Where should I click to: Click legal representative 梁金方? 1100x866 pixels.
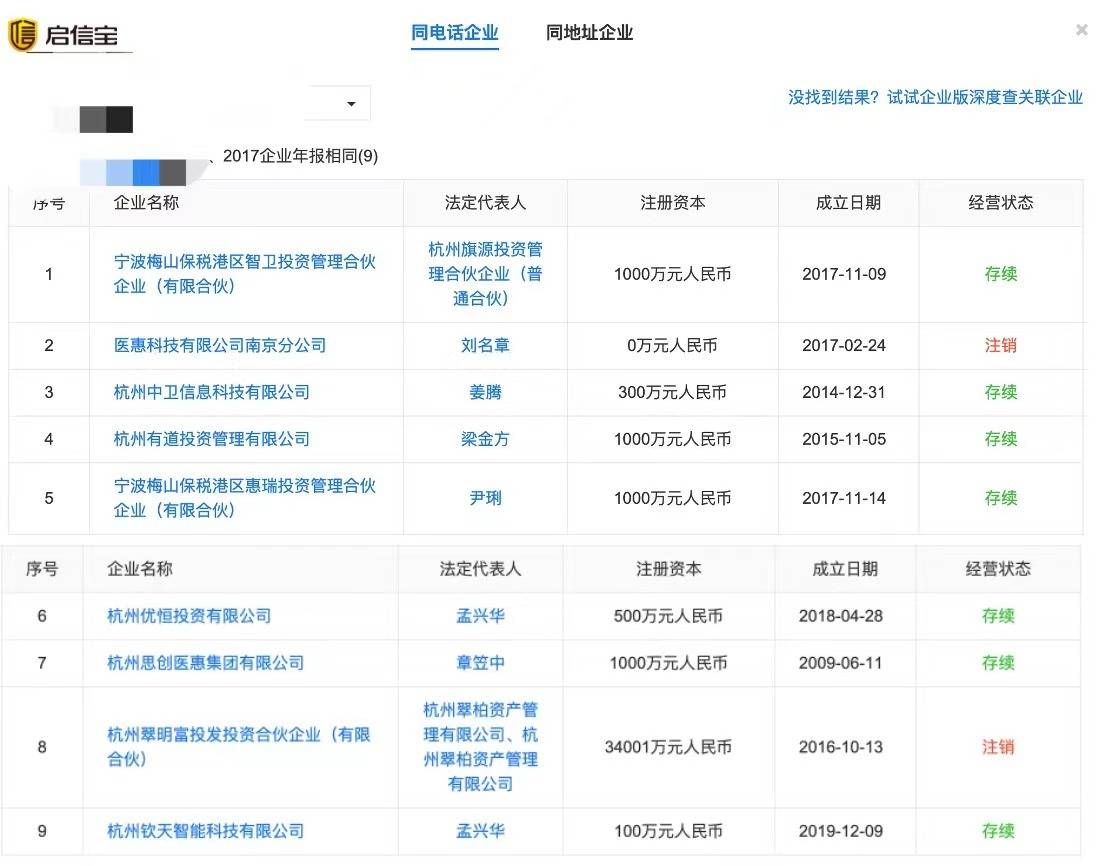tap(485, 439)
